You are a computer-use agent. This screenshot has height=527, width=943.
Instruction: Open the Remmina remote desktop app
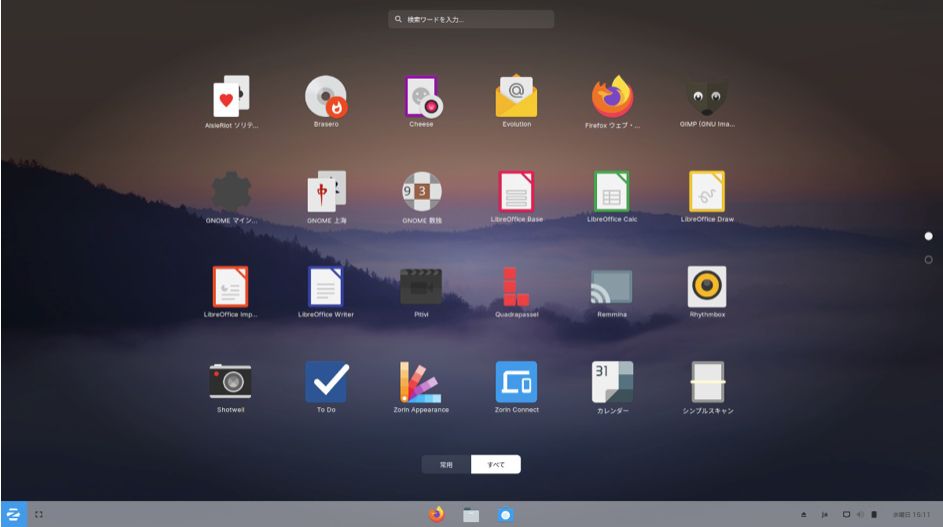pyautogui.click(x=611, y=287)
